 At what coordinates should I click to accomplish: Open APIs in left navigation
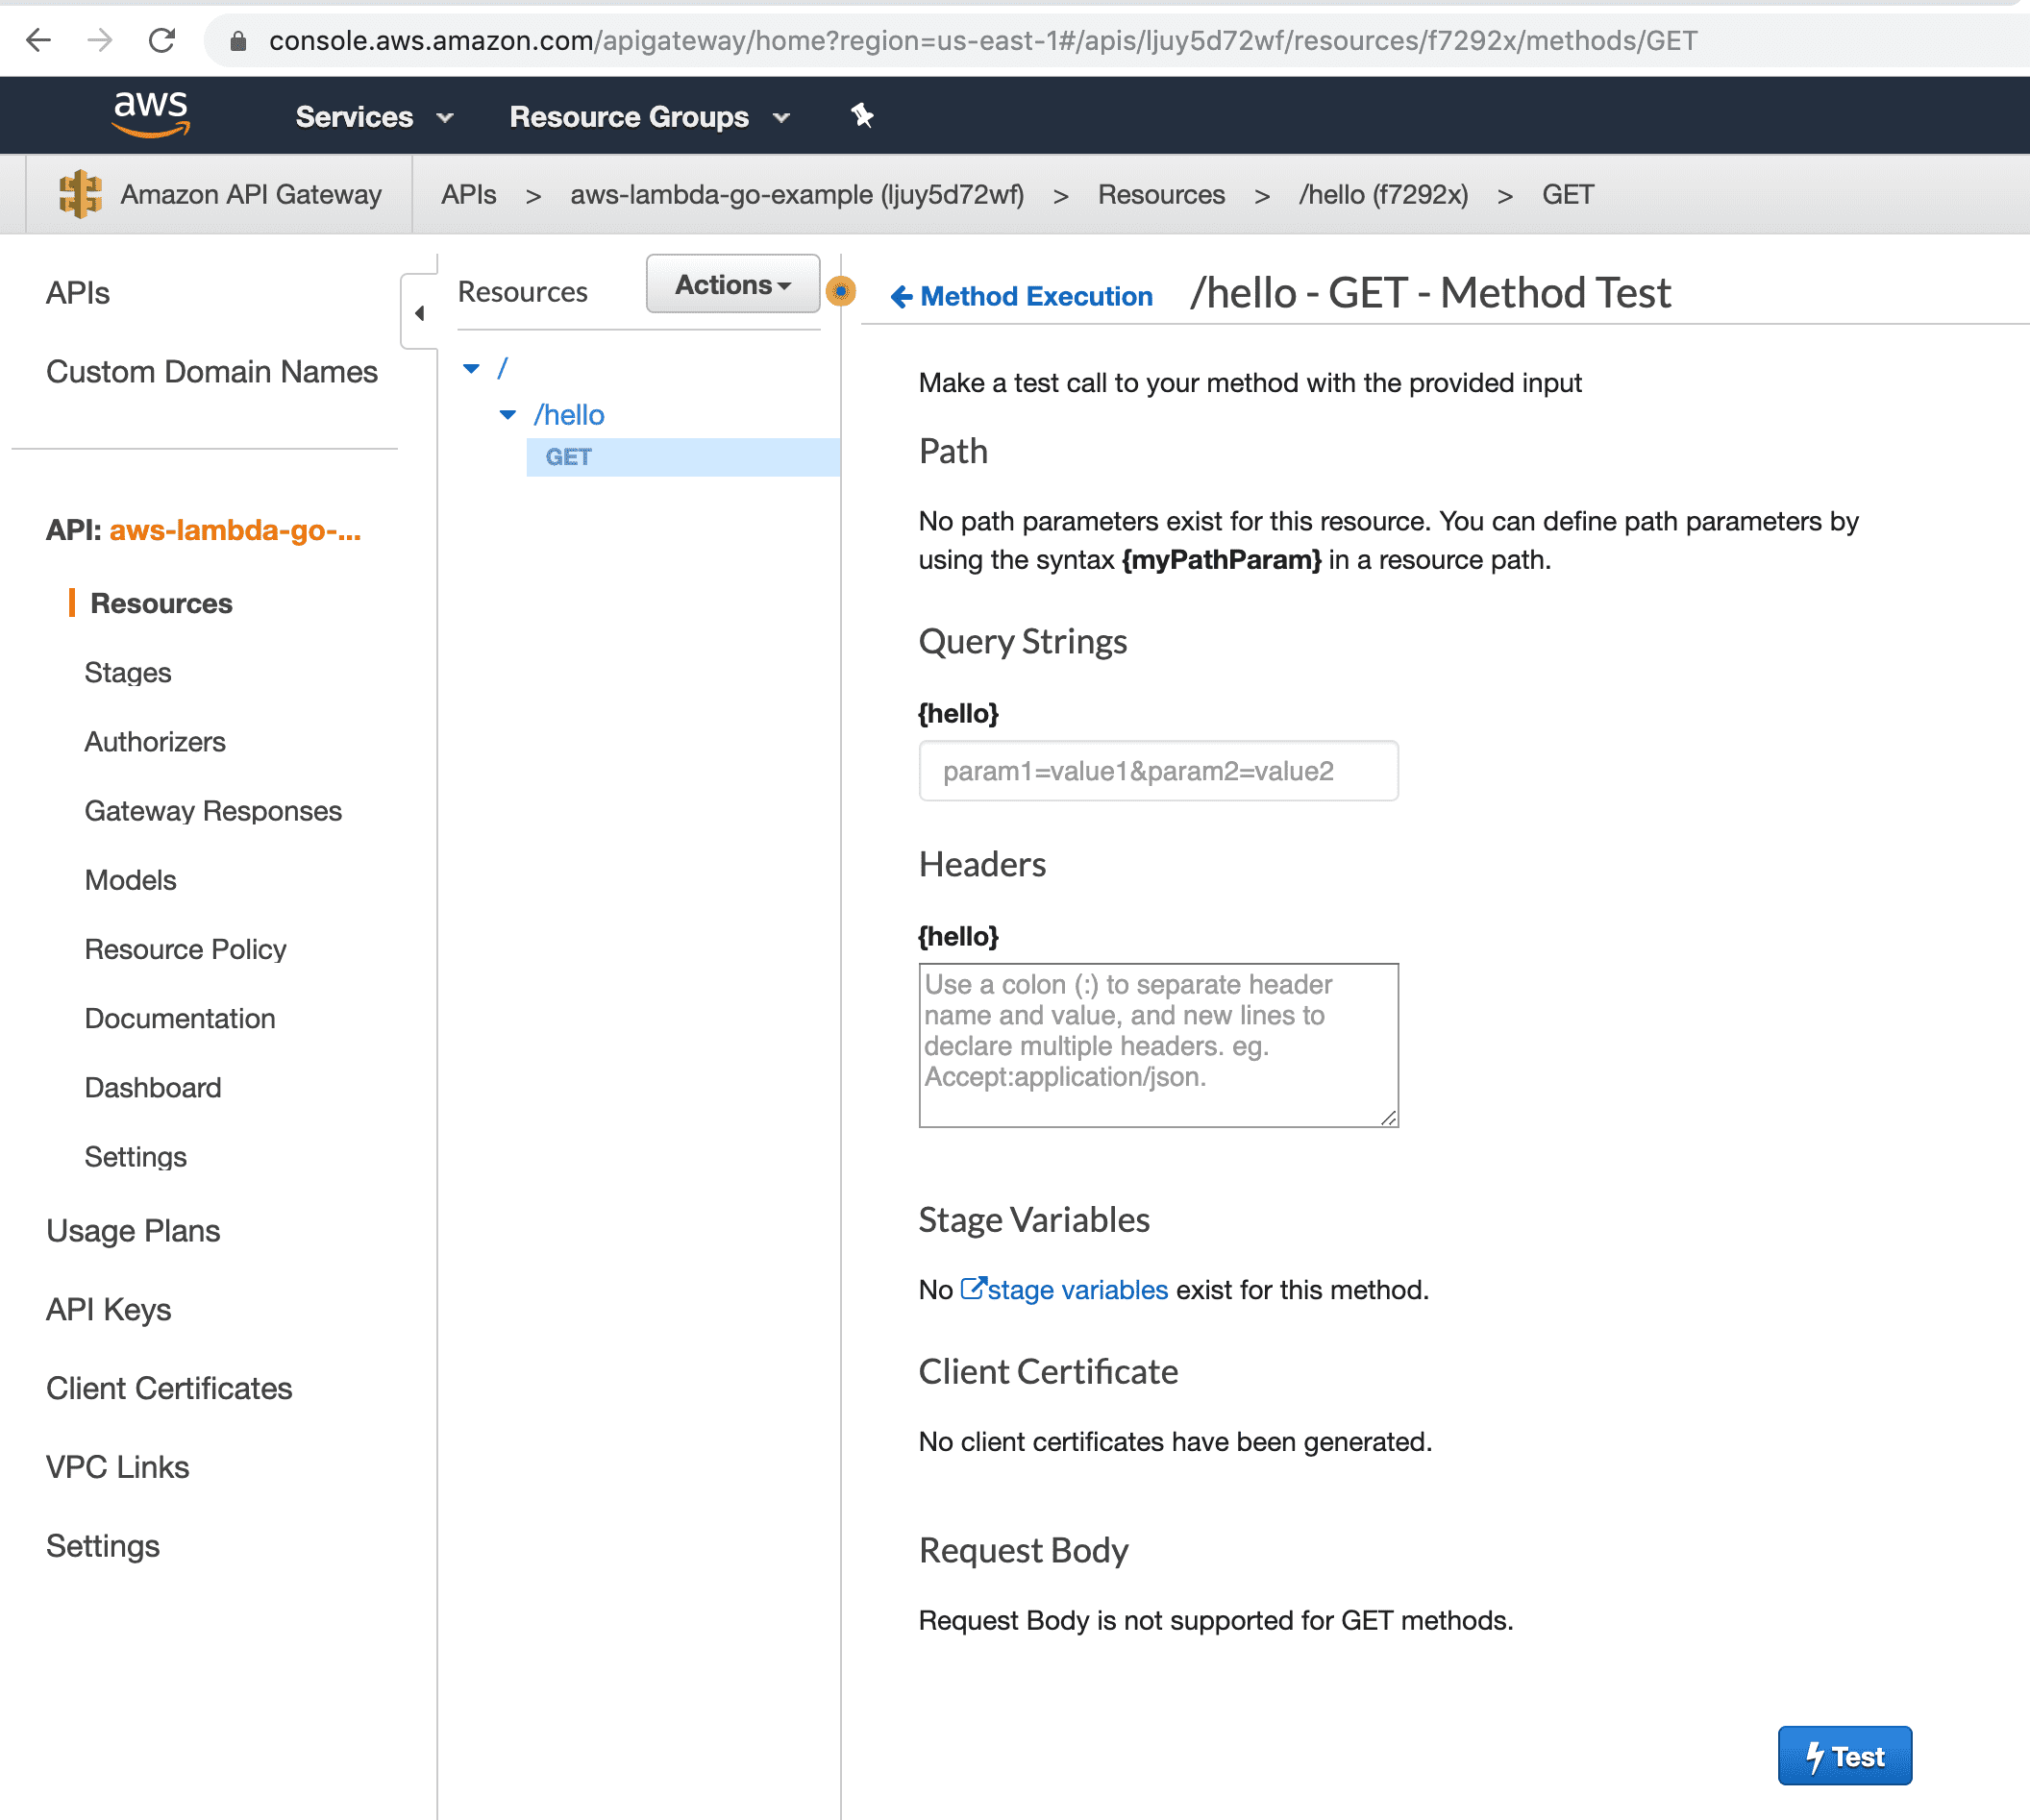(x=78, y=292)
